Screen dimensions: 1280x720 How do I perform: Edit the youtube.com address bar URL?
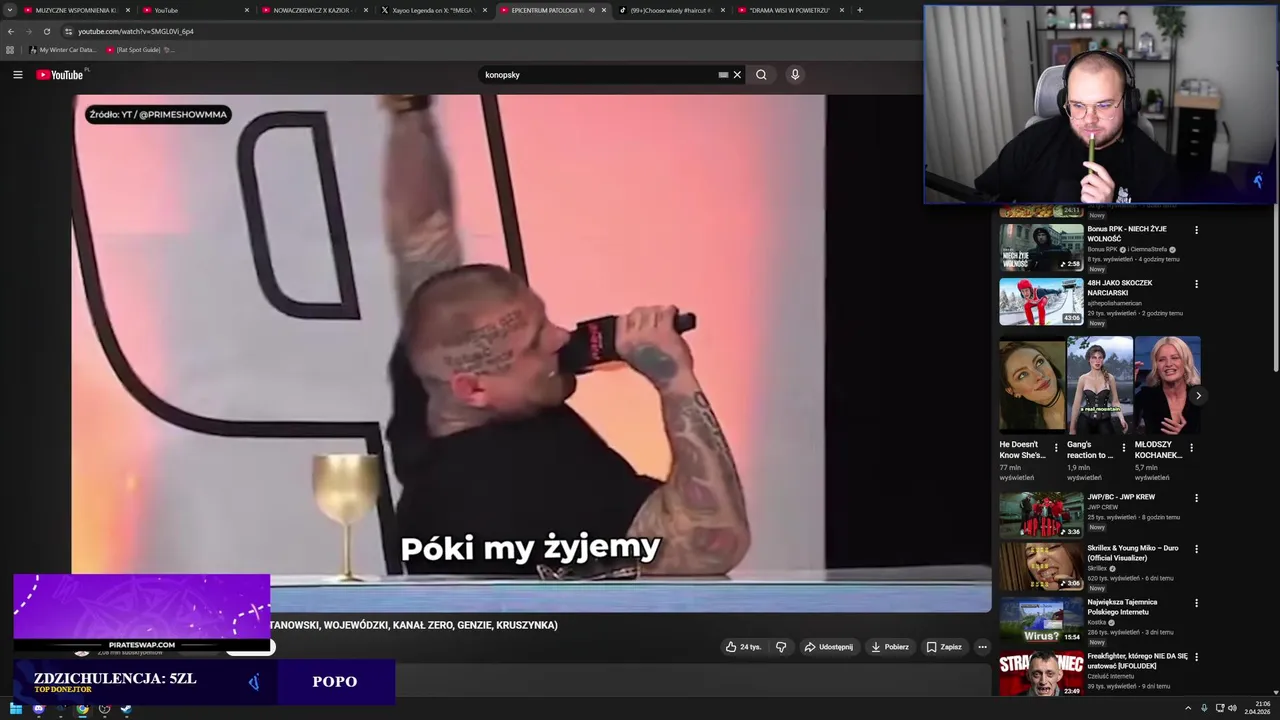136,31
